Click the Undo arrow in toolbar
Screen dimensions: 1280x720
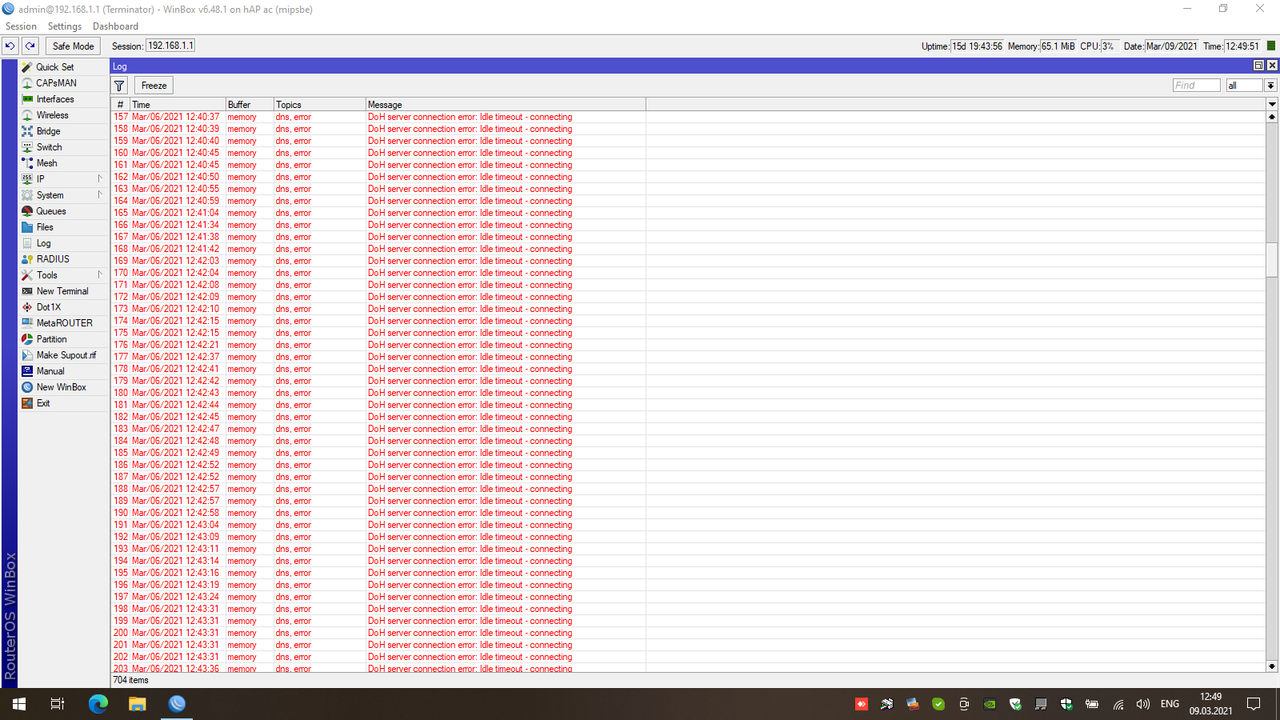pos(10,46)
